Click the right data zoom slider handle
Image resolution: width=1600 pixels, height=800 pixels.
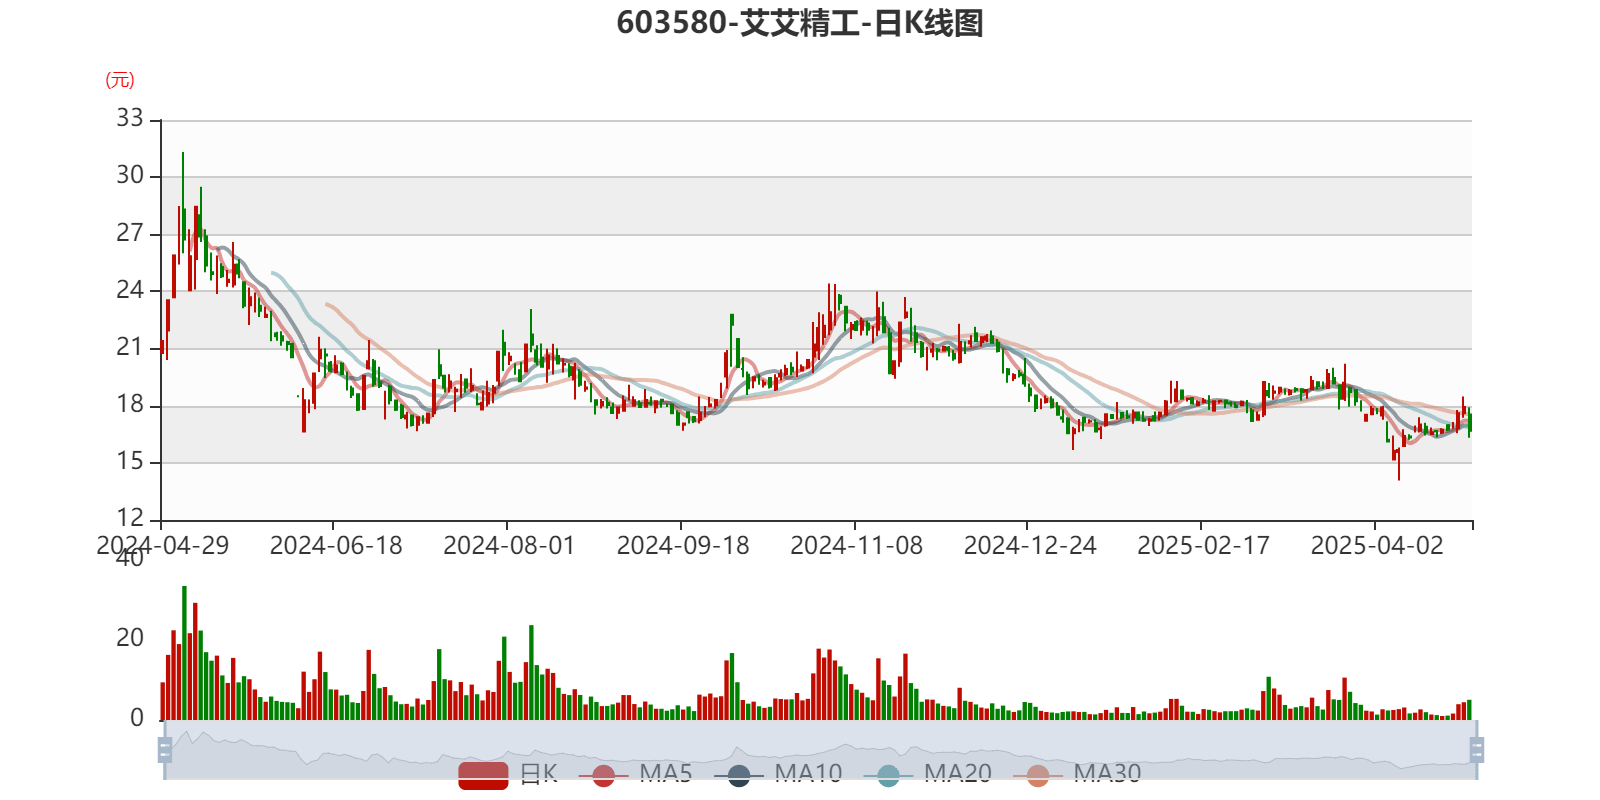tap(1478, 749)
